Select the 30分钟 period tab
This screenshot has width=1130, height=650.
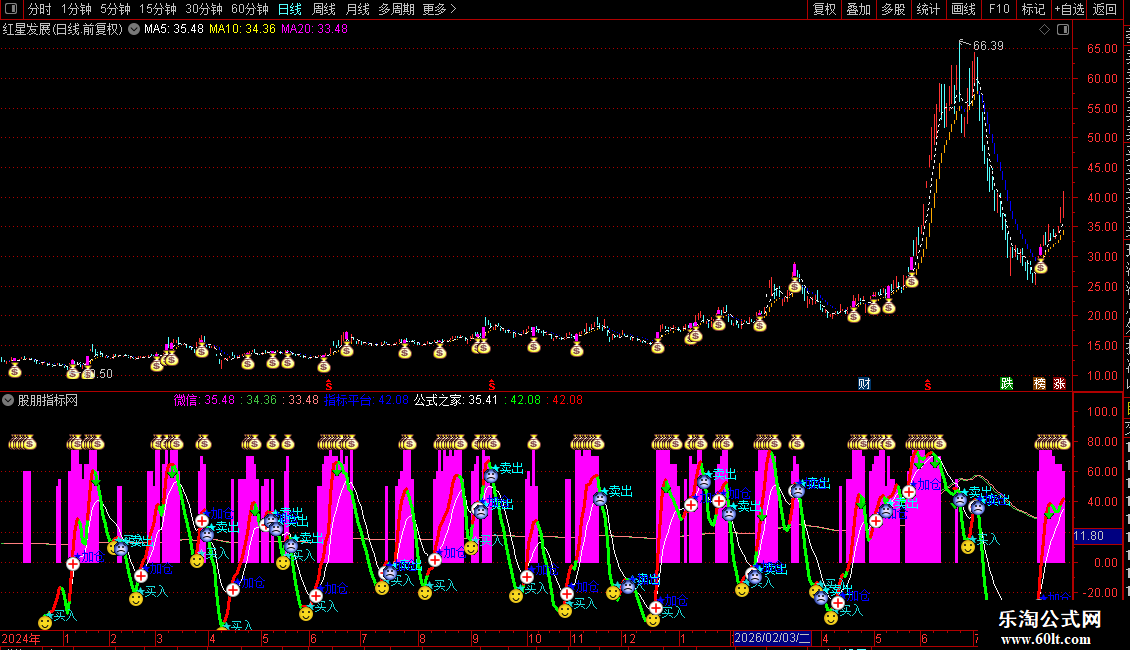coord(204,9)
